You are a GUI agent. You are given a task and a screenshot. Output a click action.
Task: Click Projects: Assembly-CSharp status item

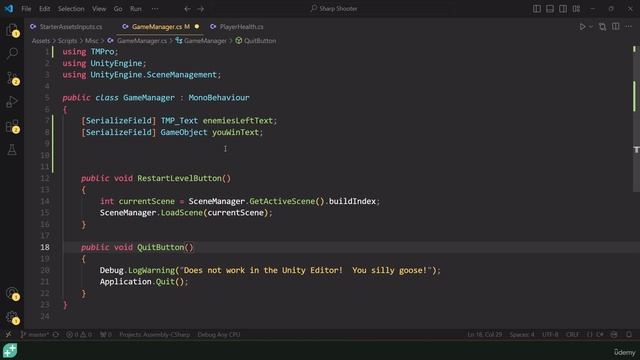point(155,335)
